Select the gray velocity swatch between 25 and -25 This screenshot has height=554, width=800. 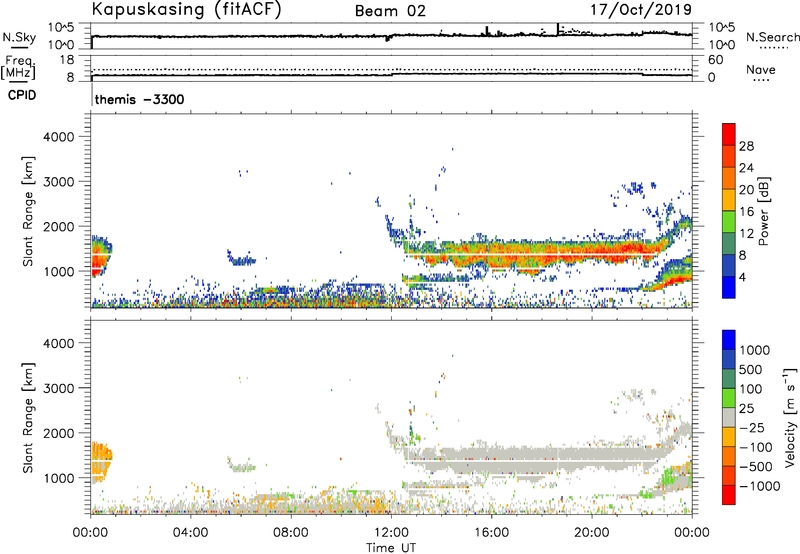pyautogui.click(x=729, y=417)
